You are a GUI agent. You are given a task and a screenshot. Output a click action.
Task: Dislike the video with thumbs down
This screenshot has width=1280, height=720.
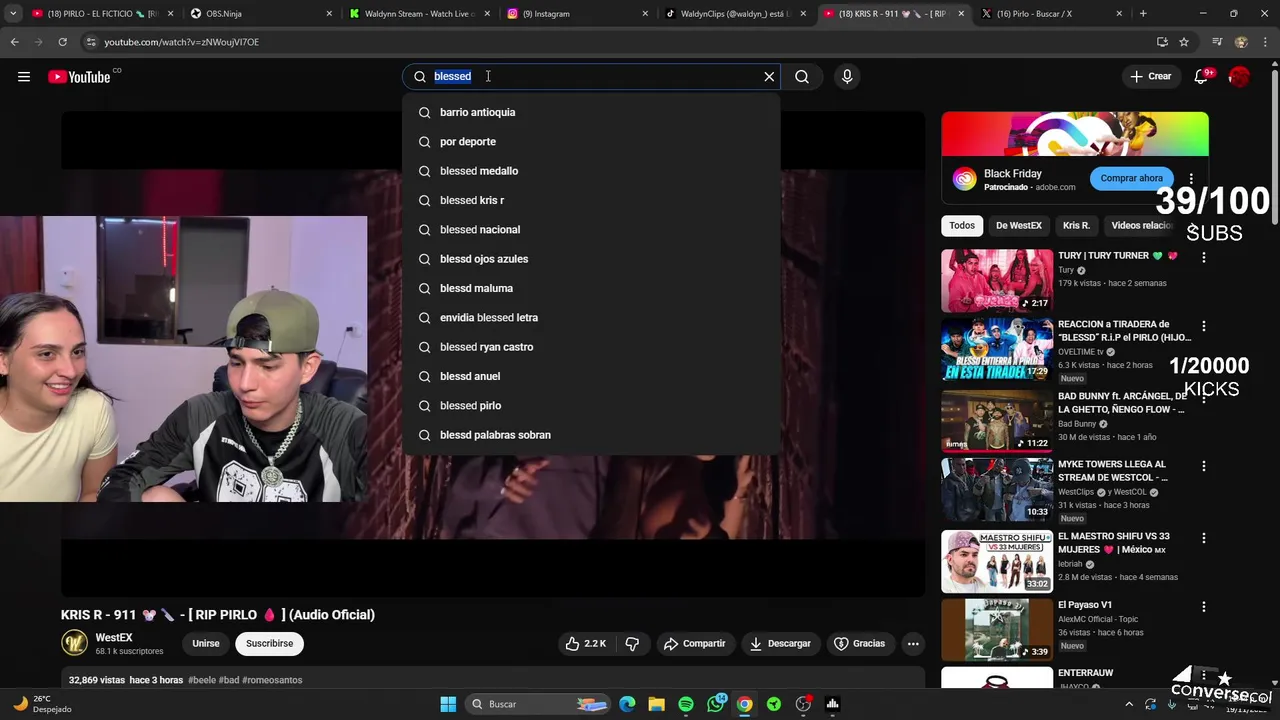coord(632,644)
